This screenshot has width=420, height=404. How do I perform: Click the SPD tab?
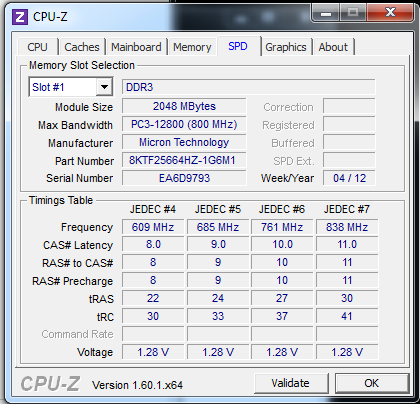pyautogui.click(x=238, y=46)
